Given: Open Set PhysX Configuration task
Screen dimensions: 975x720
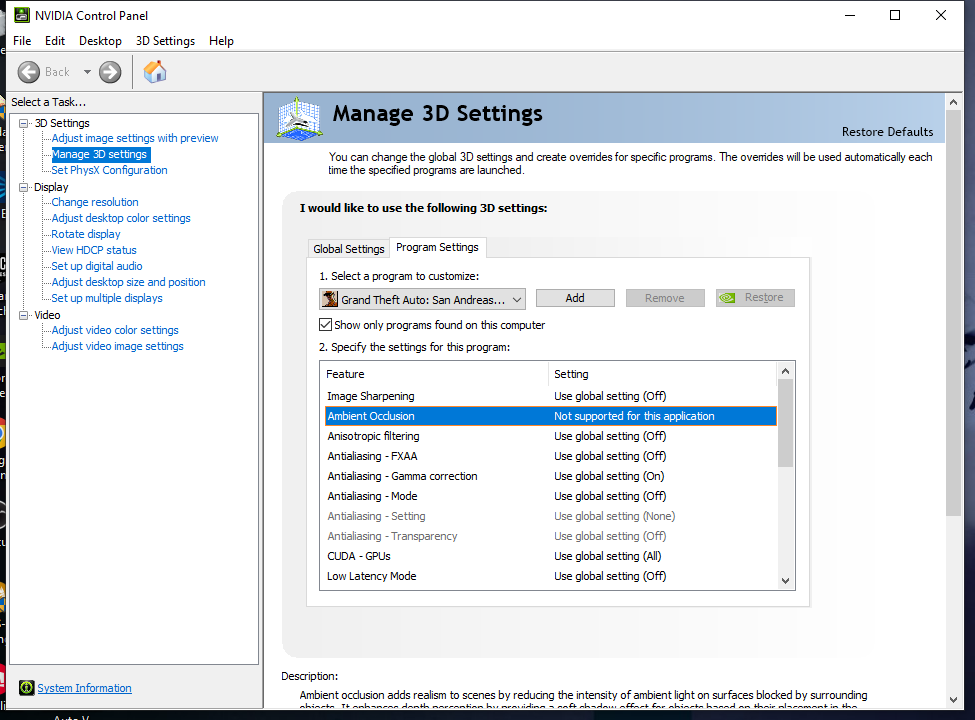Looking at the screenshot, I should (109, 170).
